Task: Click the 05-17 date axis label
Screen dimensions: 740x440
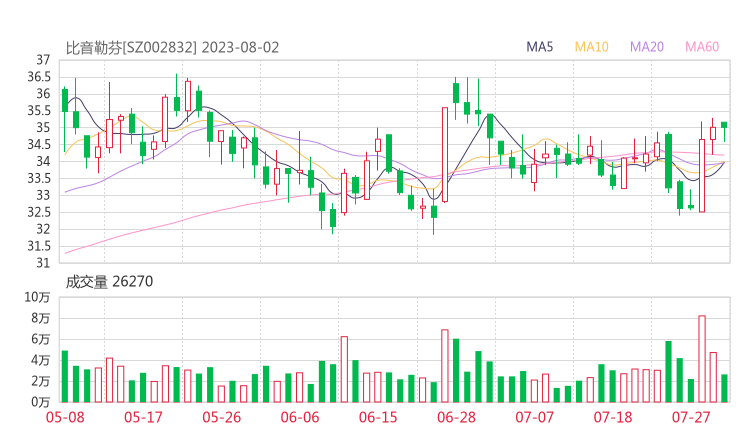Action: click(143, 417)
